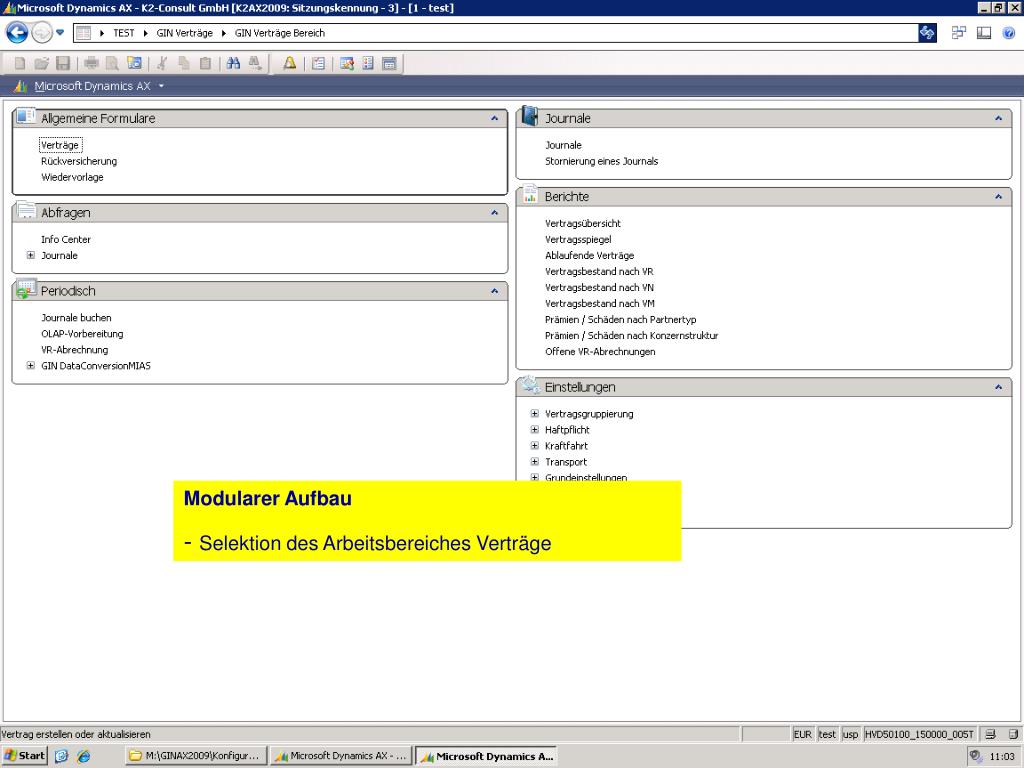Click the binoculars Find icon
1024x768 pixels.
233,63
